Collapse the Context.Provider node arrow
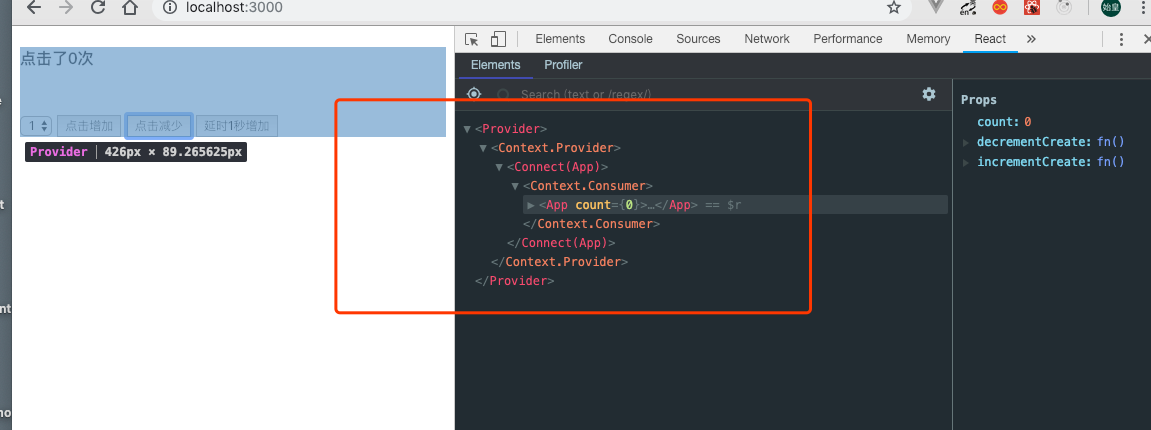 point(483,148)
